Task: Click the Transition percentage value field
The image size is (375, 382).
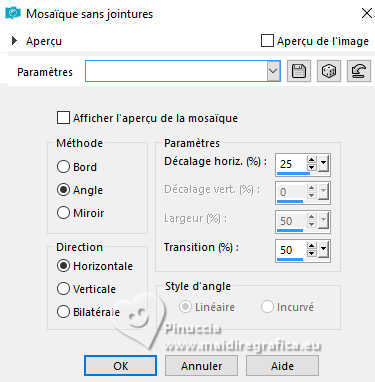Action: click(291, 249)
